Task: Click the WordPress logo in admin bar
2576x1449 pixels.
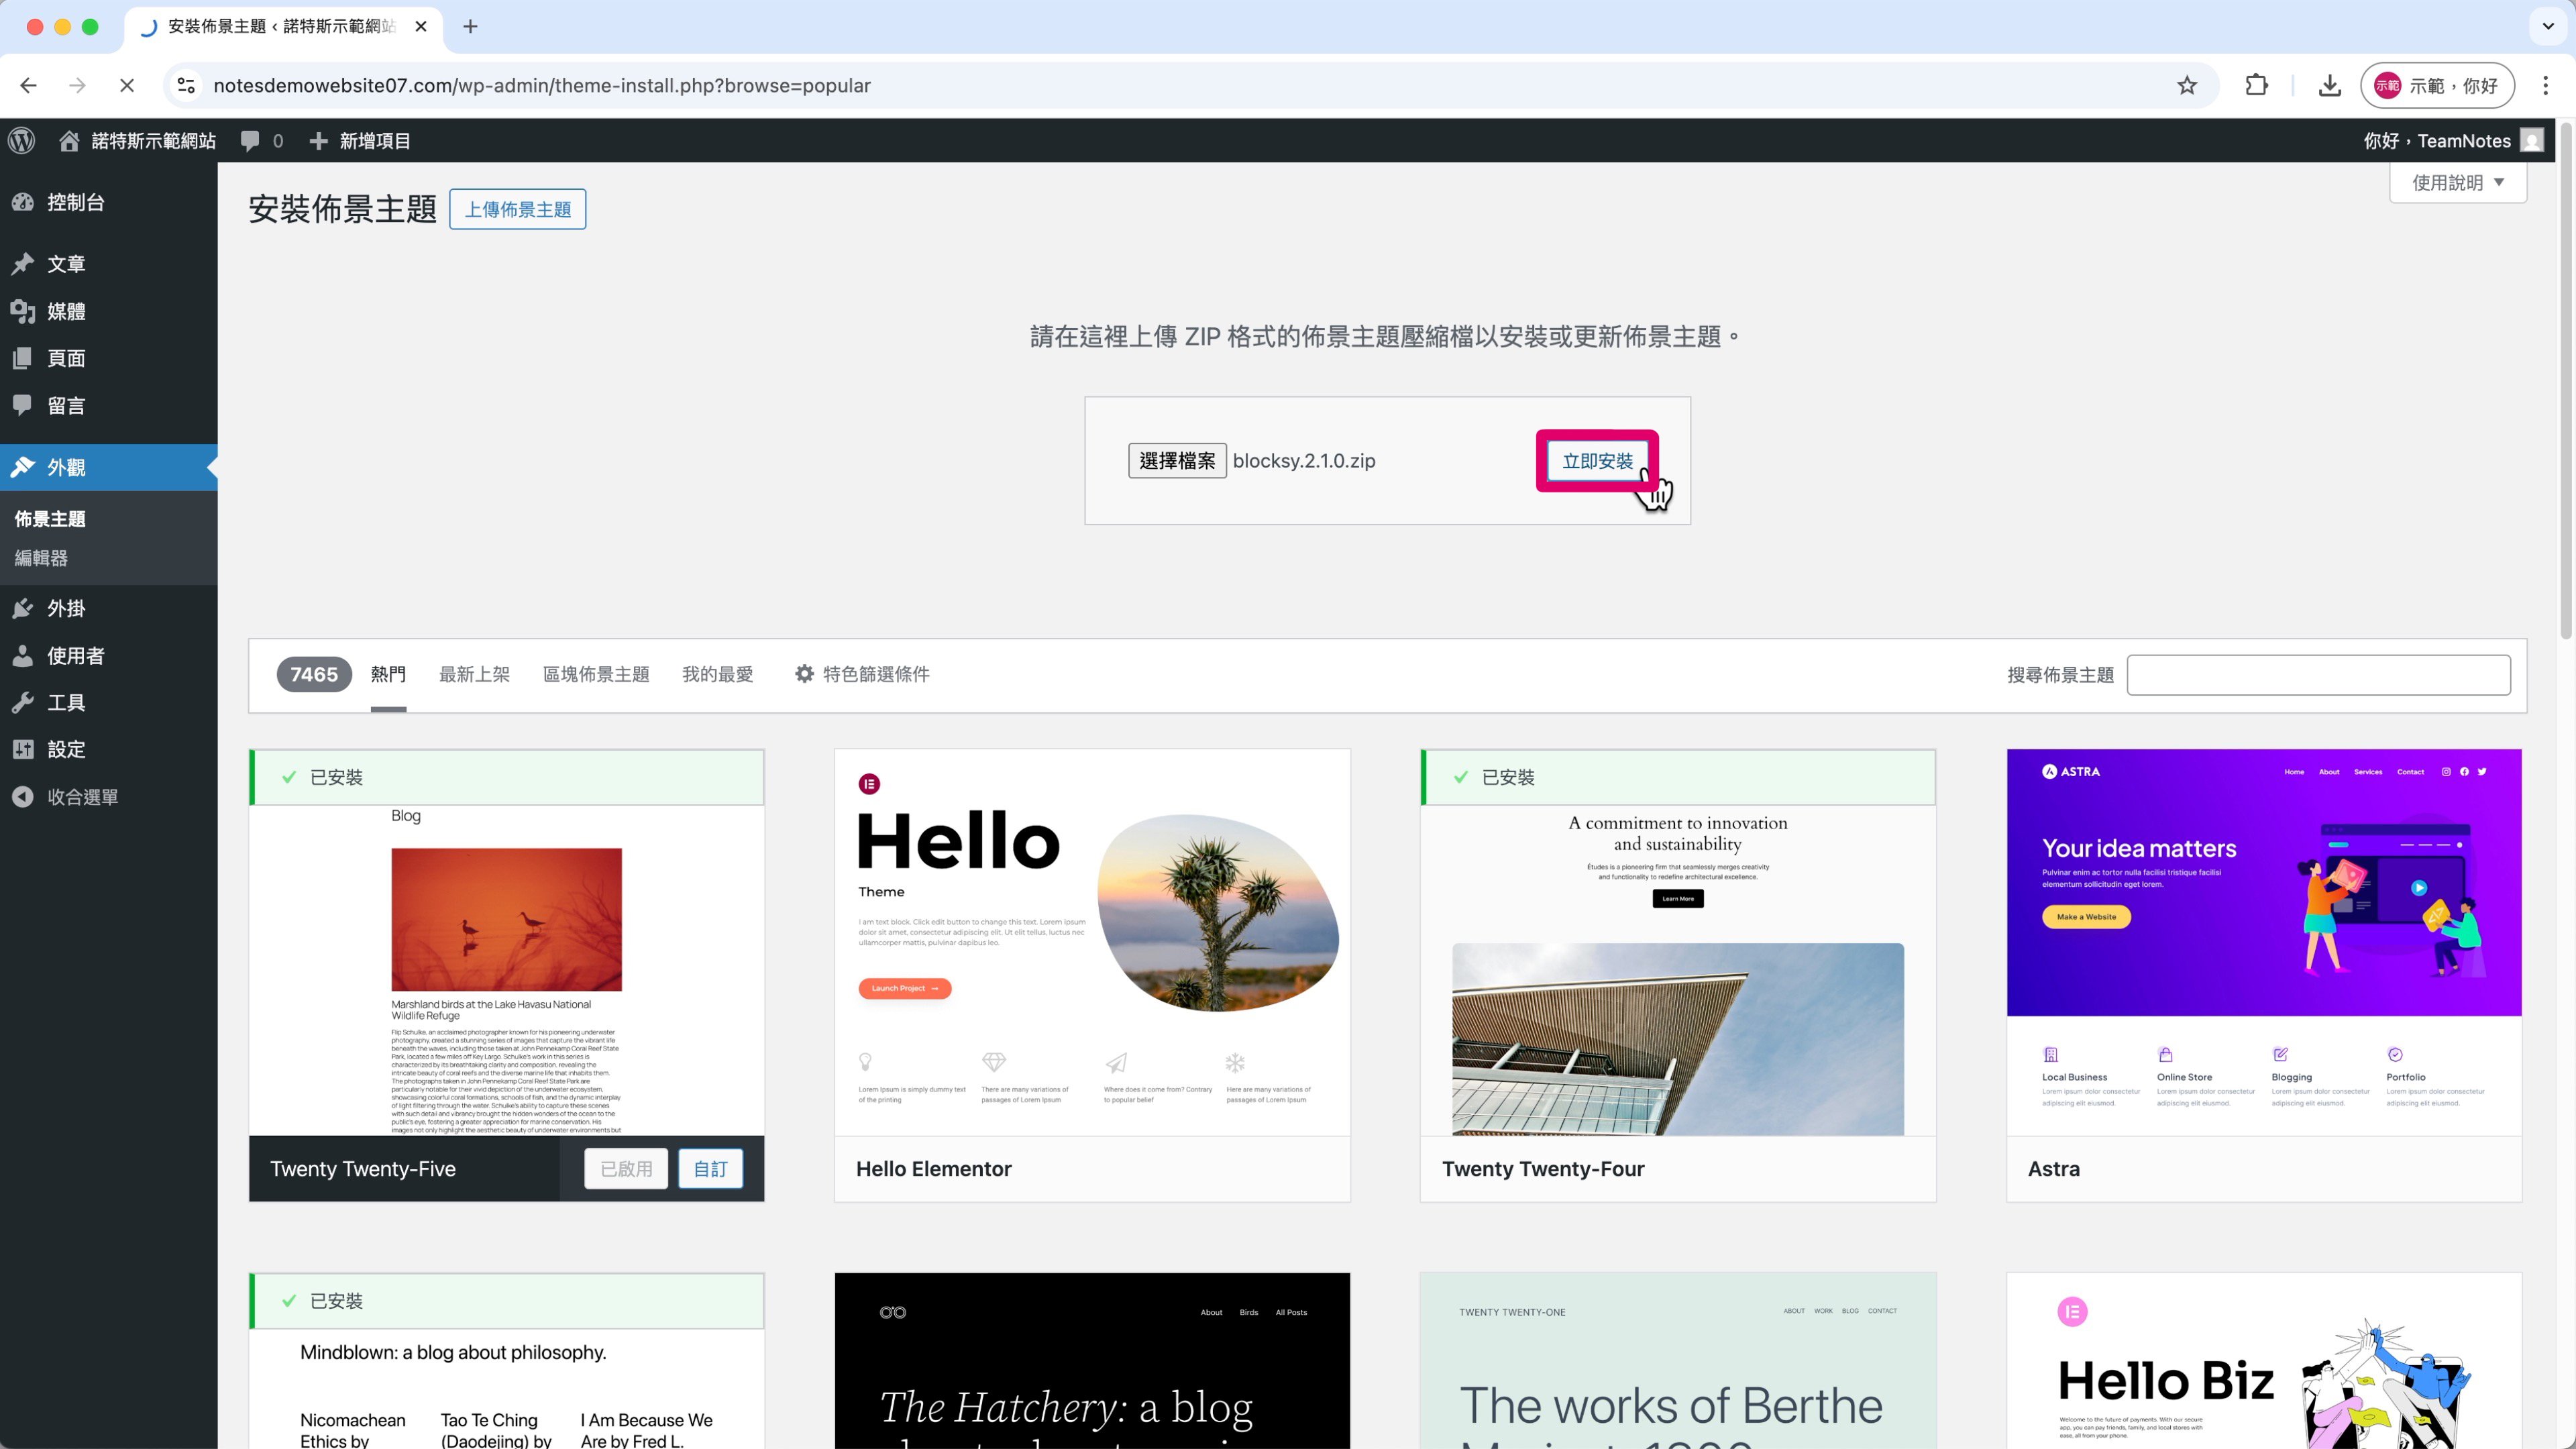Action: 22,141
